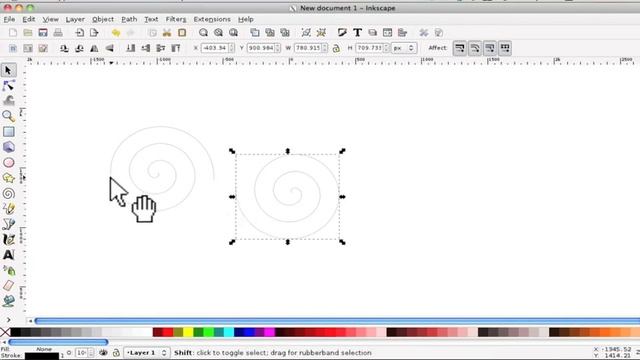
Task: Select the Eraser tool
Action: [x=9, y=285]
